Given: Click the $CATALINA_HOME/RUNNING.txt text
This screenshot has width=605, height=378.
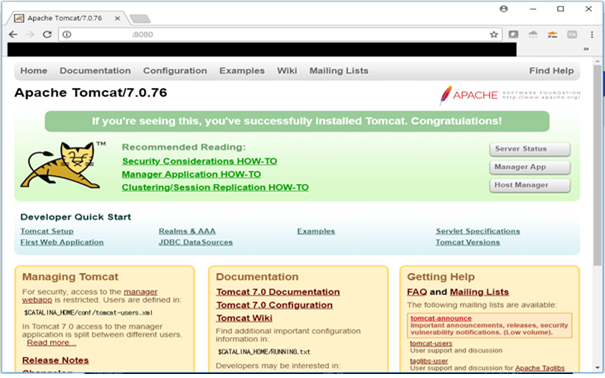Looking at the screenshot, I should [264, 352].
